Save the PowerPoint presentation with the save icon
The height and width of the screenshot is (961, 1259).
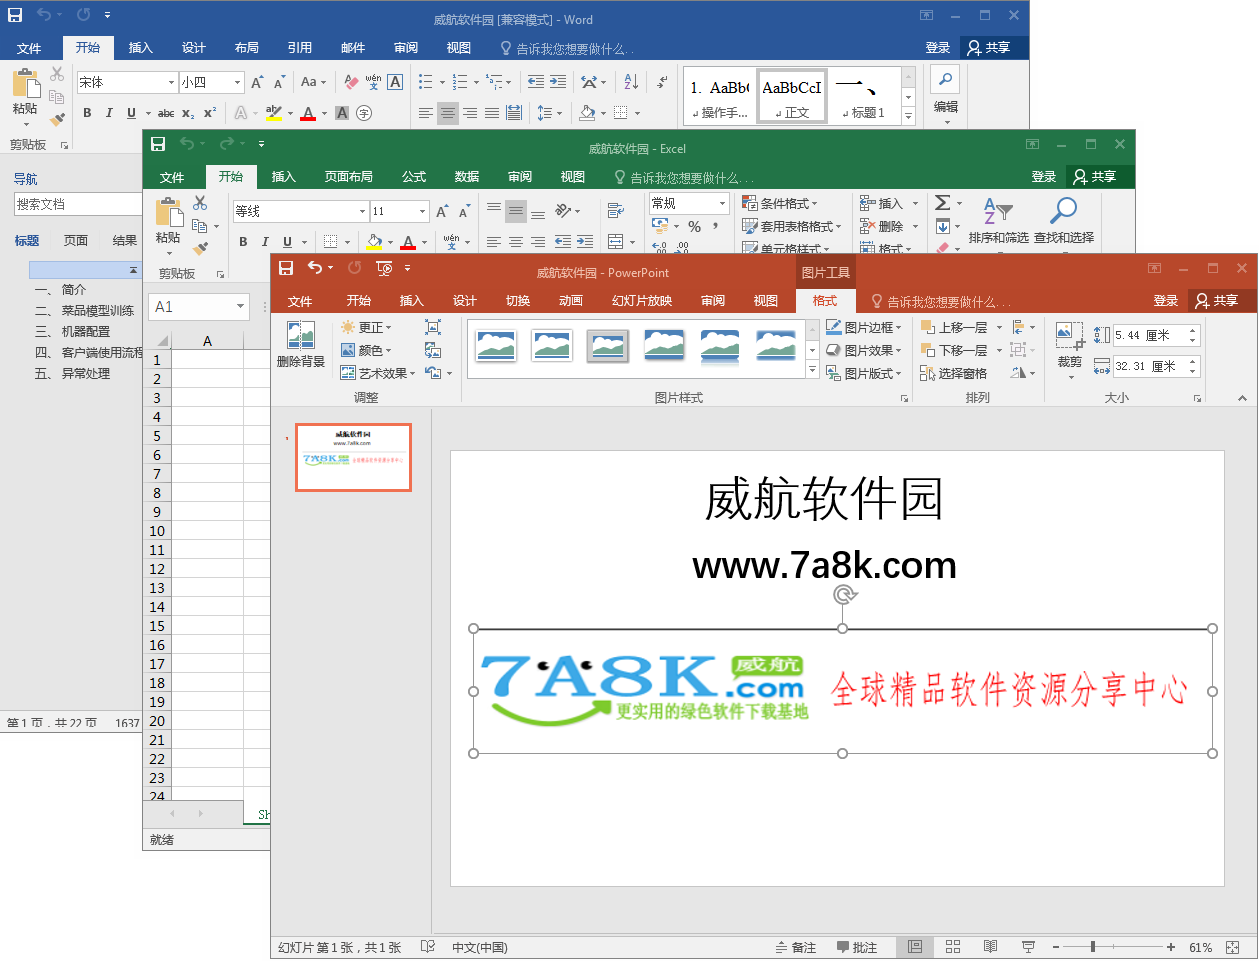[286, 268]
